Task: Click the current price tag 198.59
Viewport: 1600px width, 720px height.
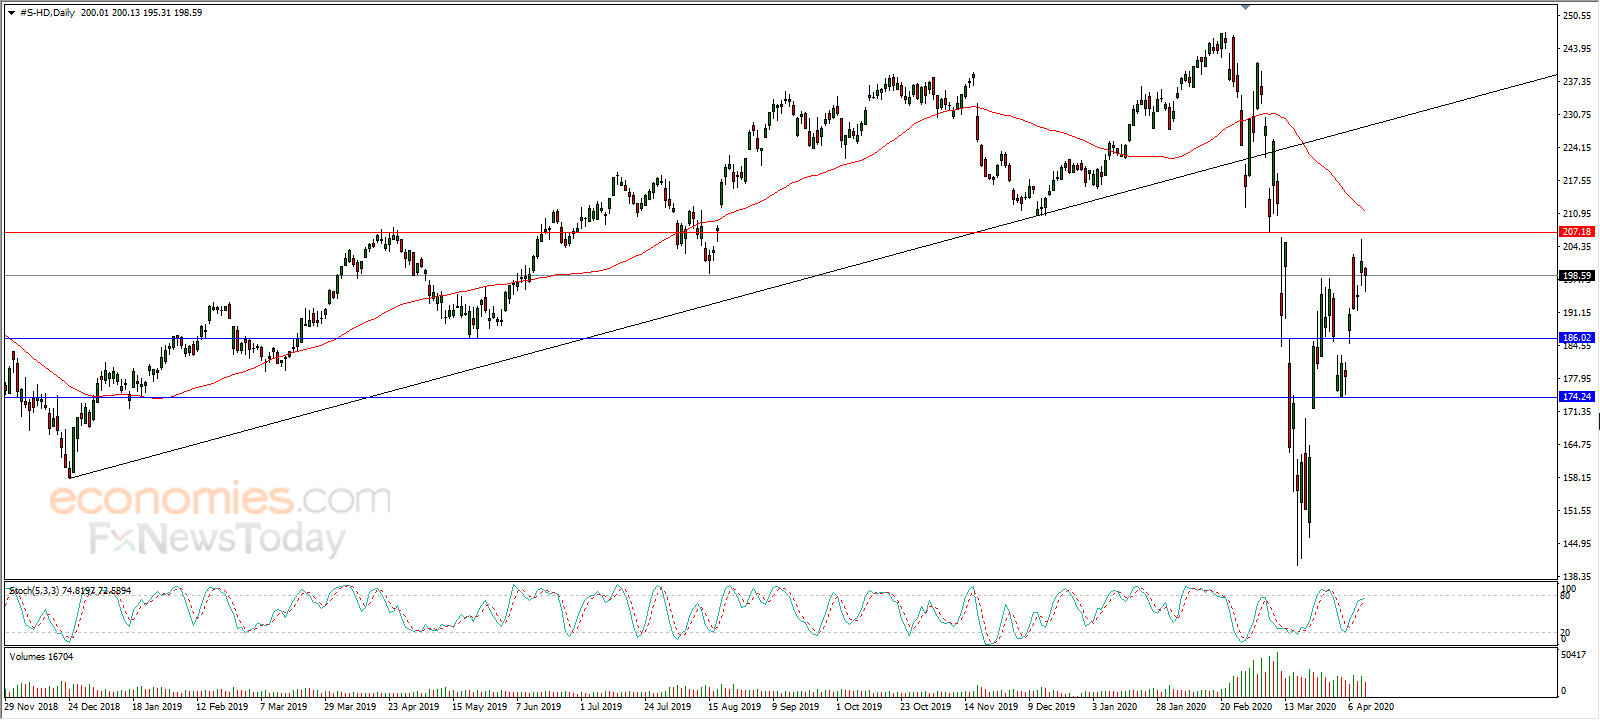Action: 1577,276
